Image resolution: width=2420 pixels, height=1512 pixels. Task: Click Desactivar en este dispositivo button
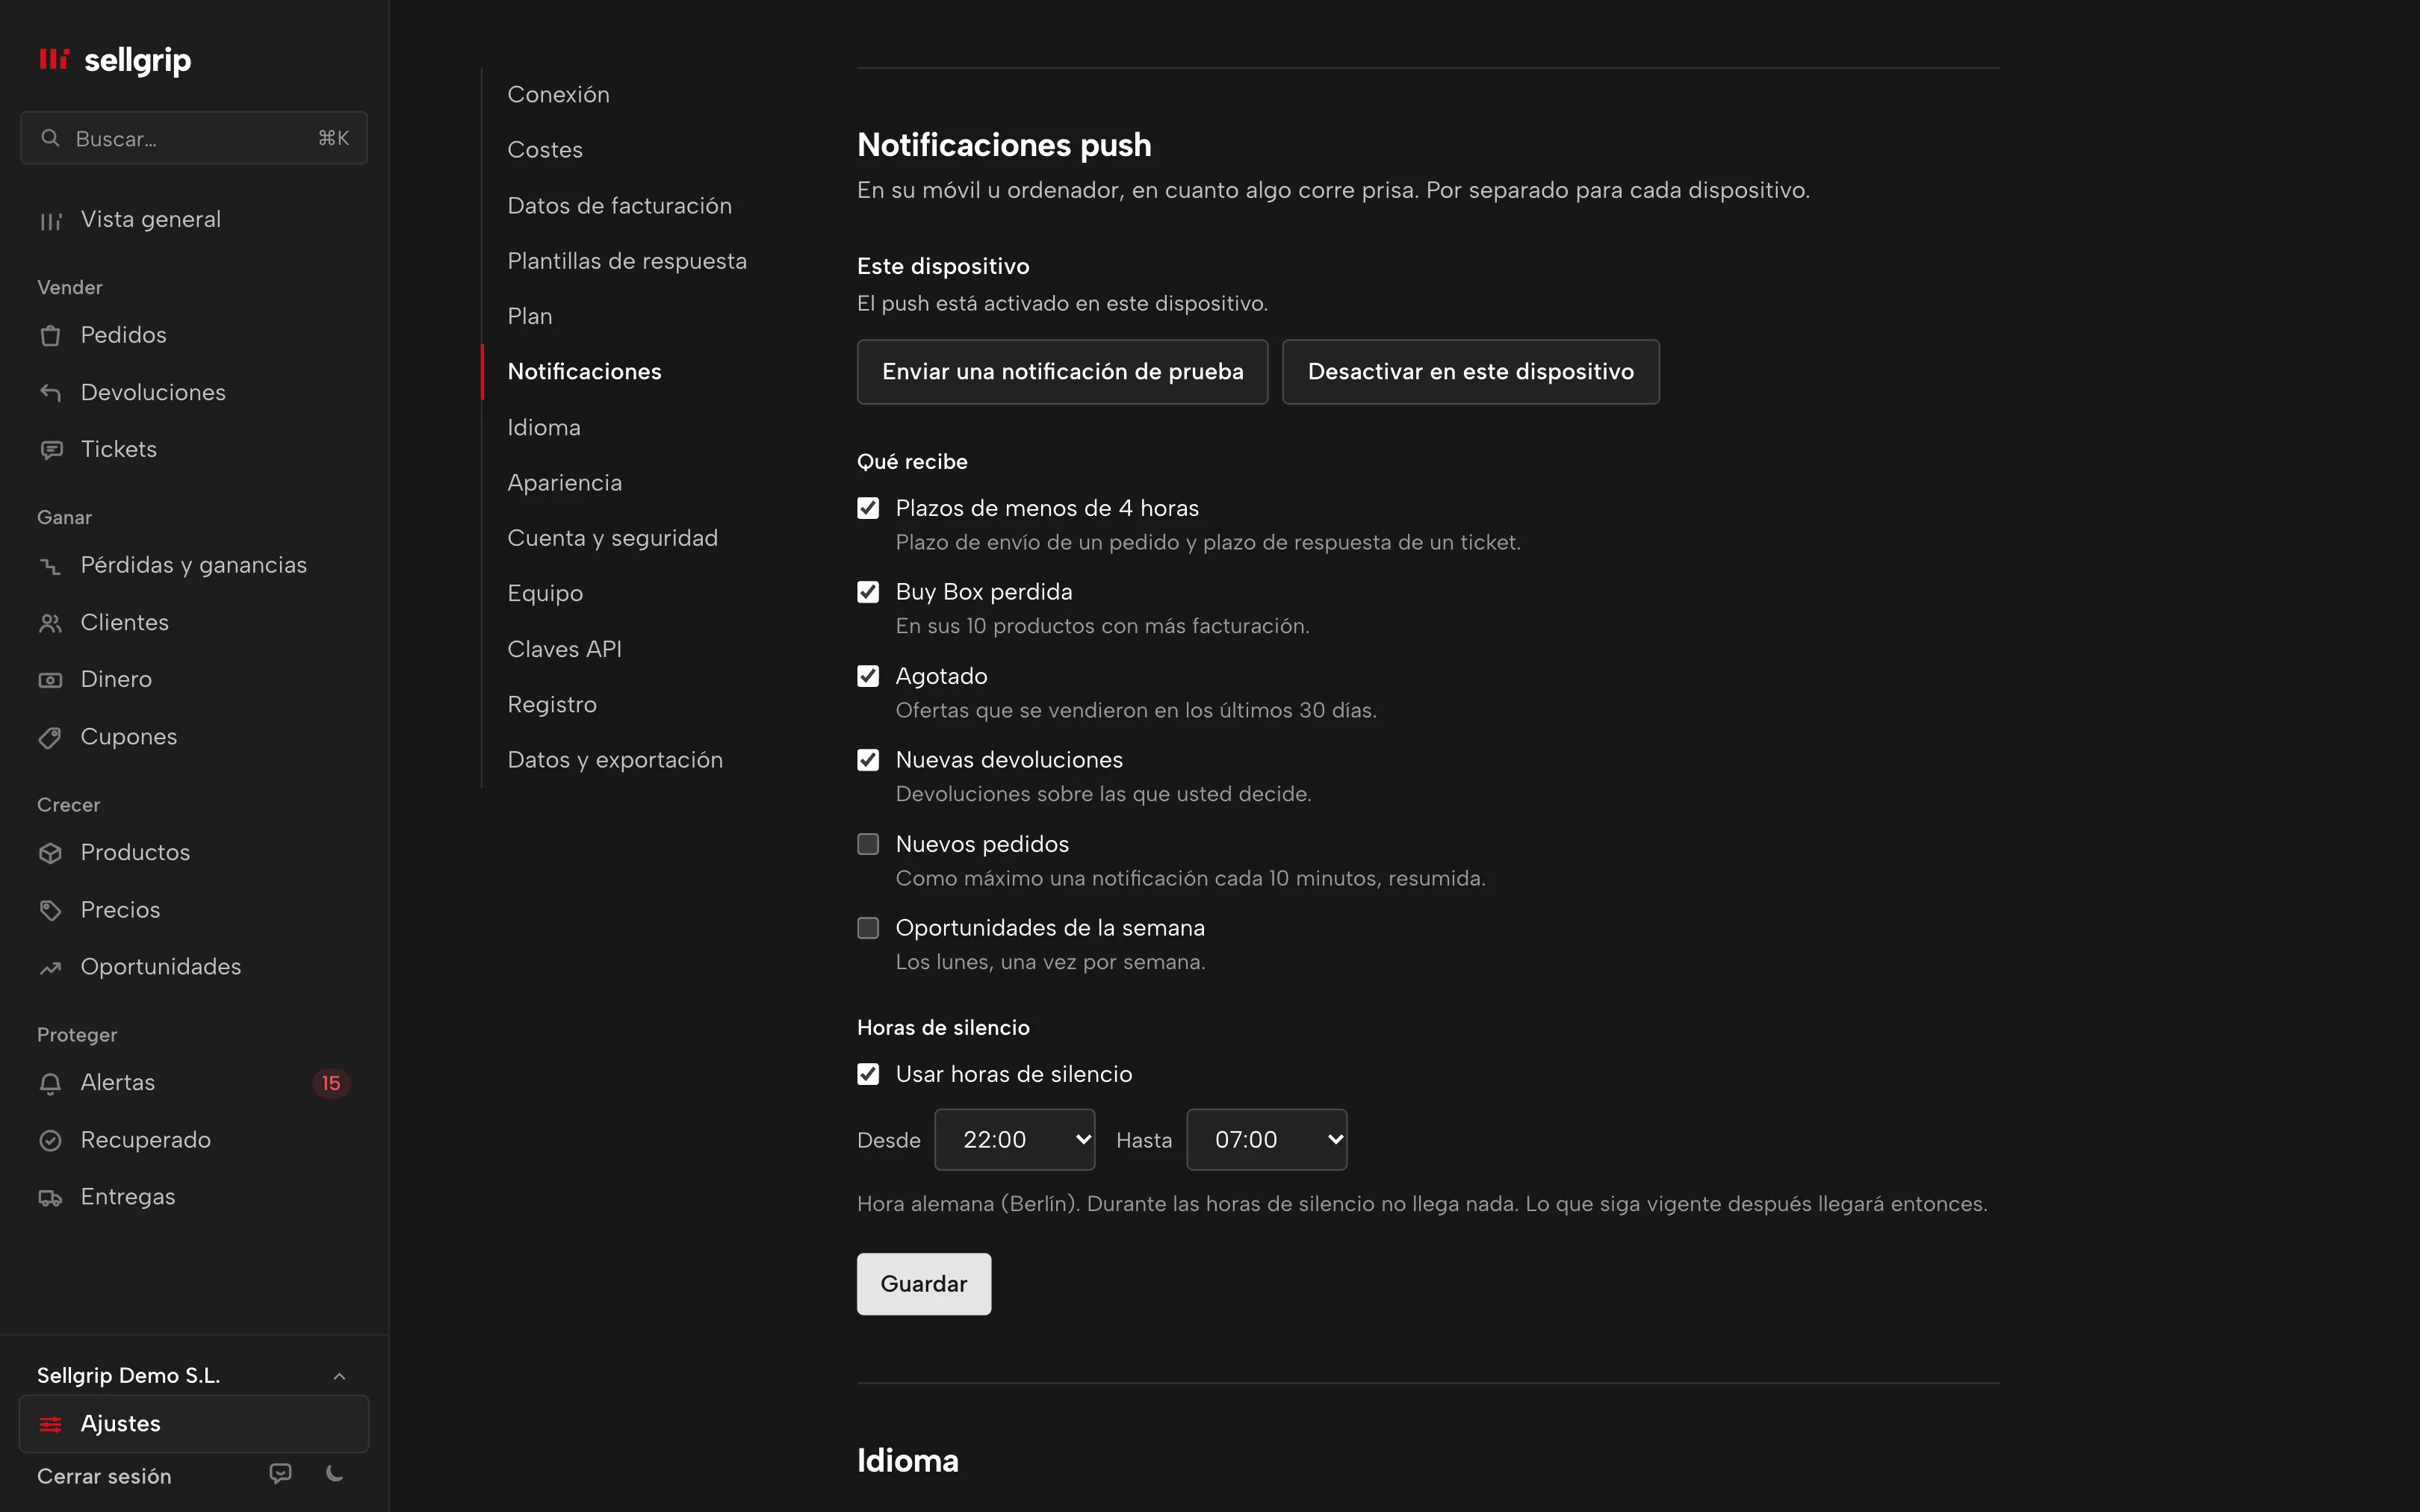point(1470,372)
